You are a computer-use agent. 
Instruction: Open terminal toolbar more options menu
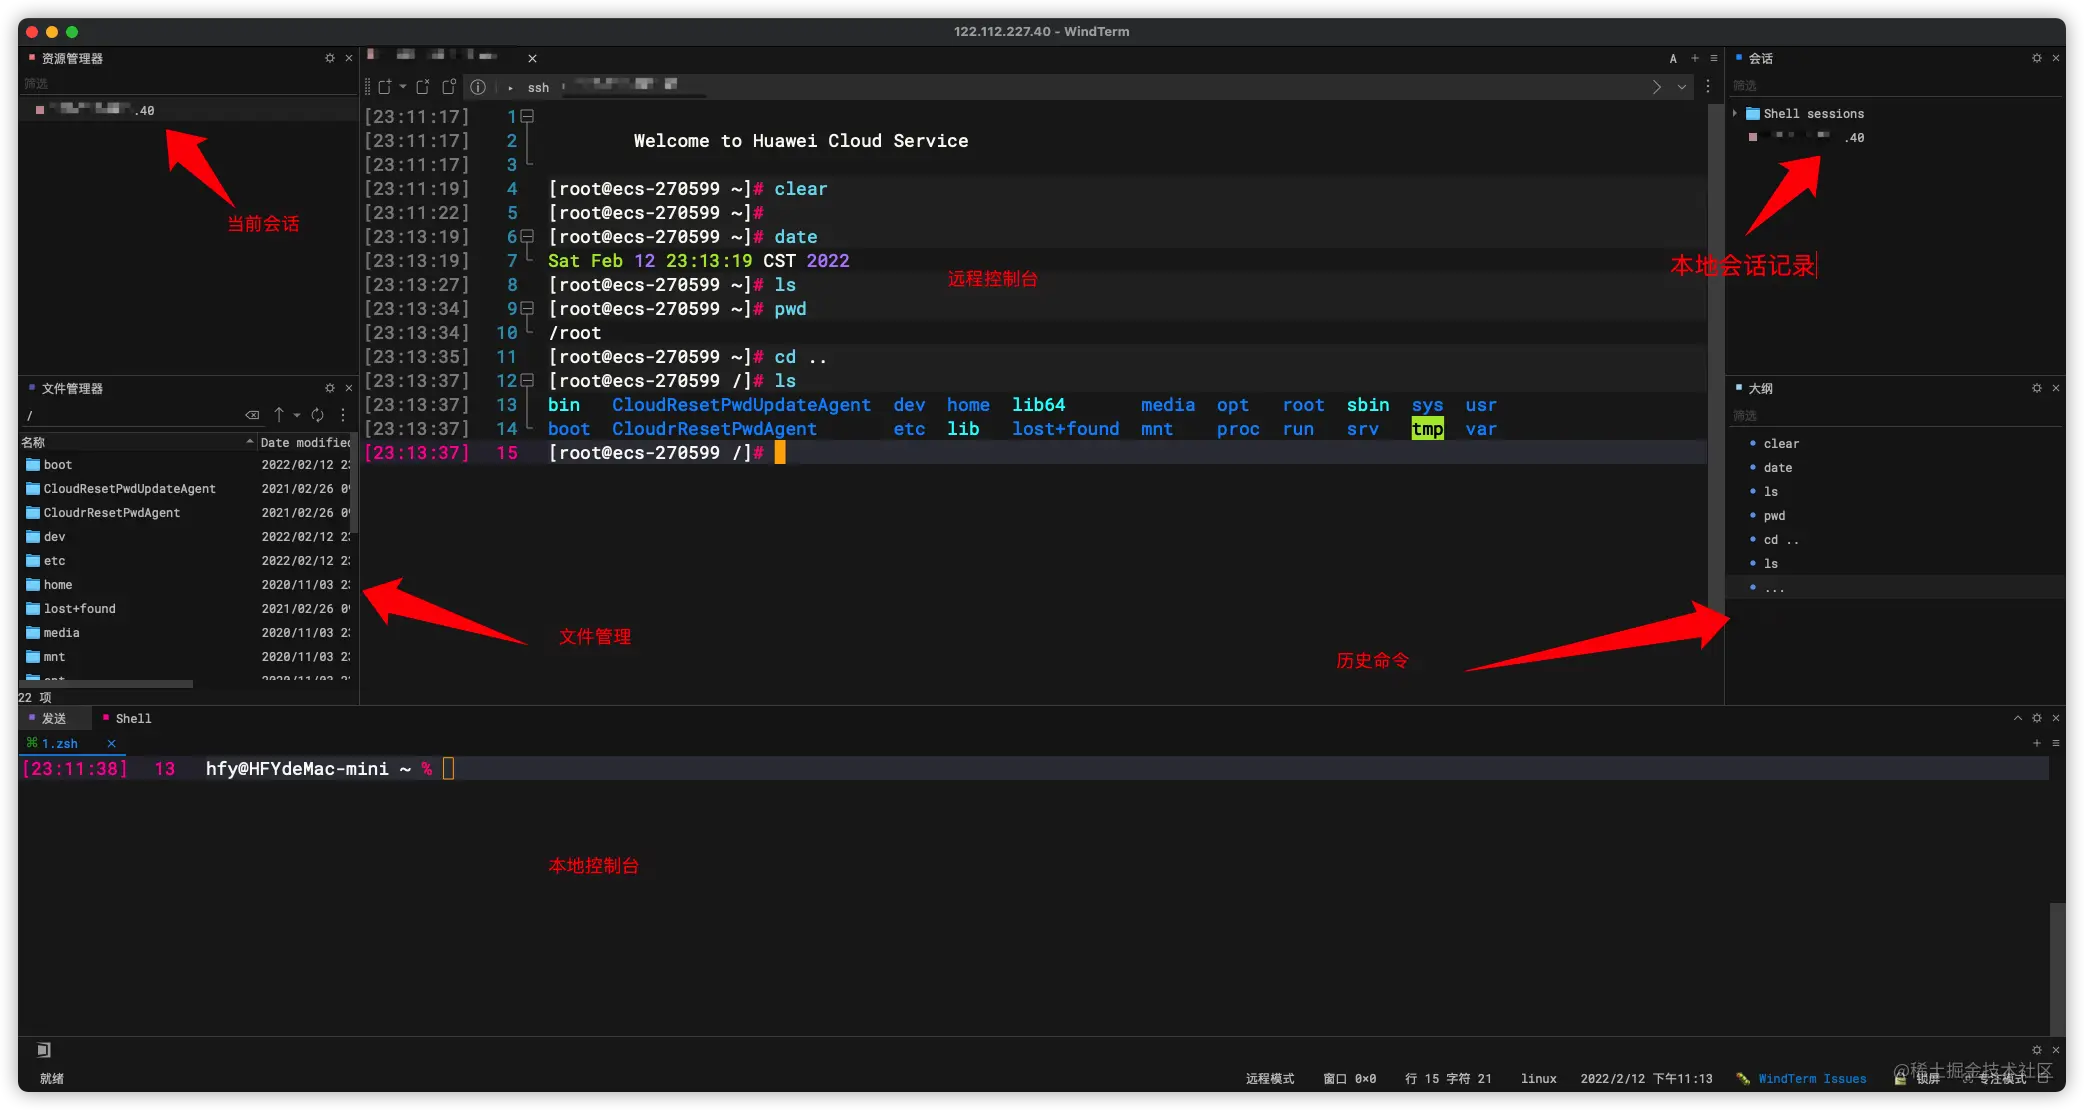pyautogui.click(x=1708, y=87)
